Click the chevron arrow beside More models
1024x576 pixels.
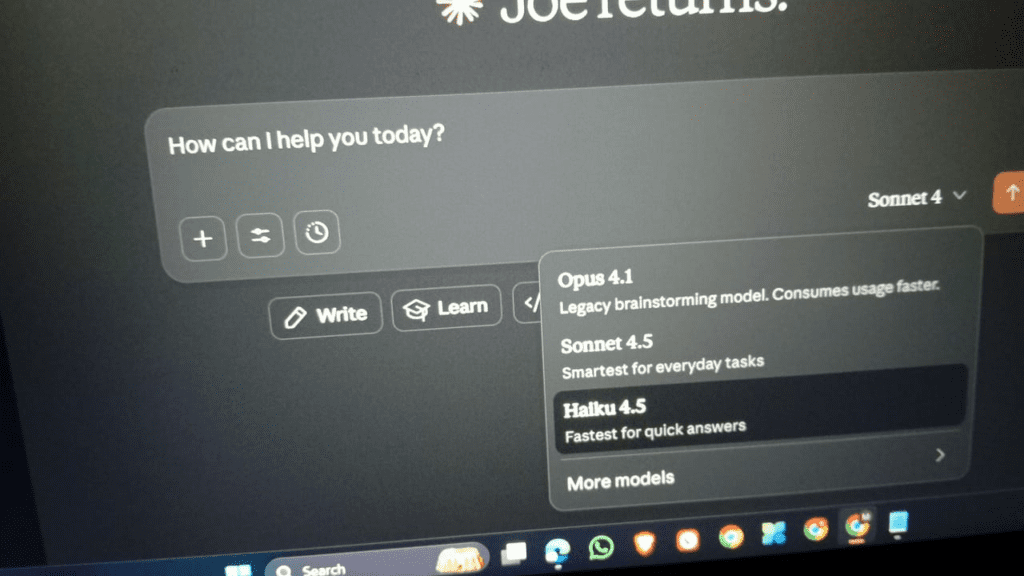(940, 456)
